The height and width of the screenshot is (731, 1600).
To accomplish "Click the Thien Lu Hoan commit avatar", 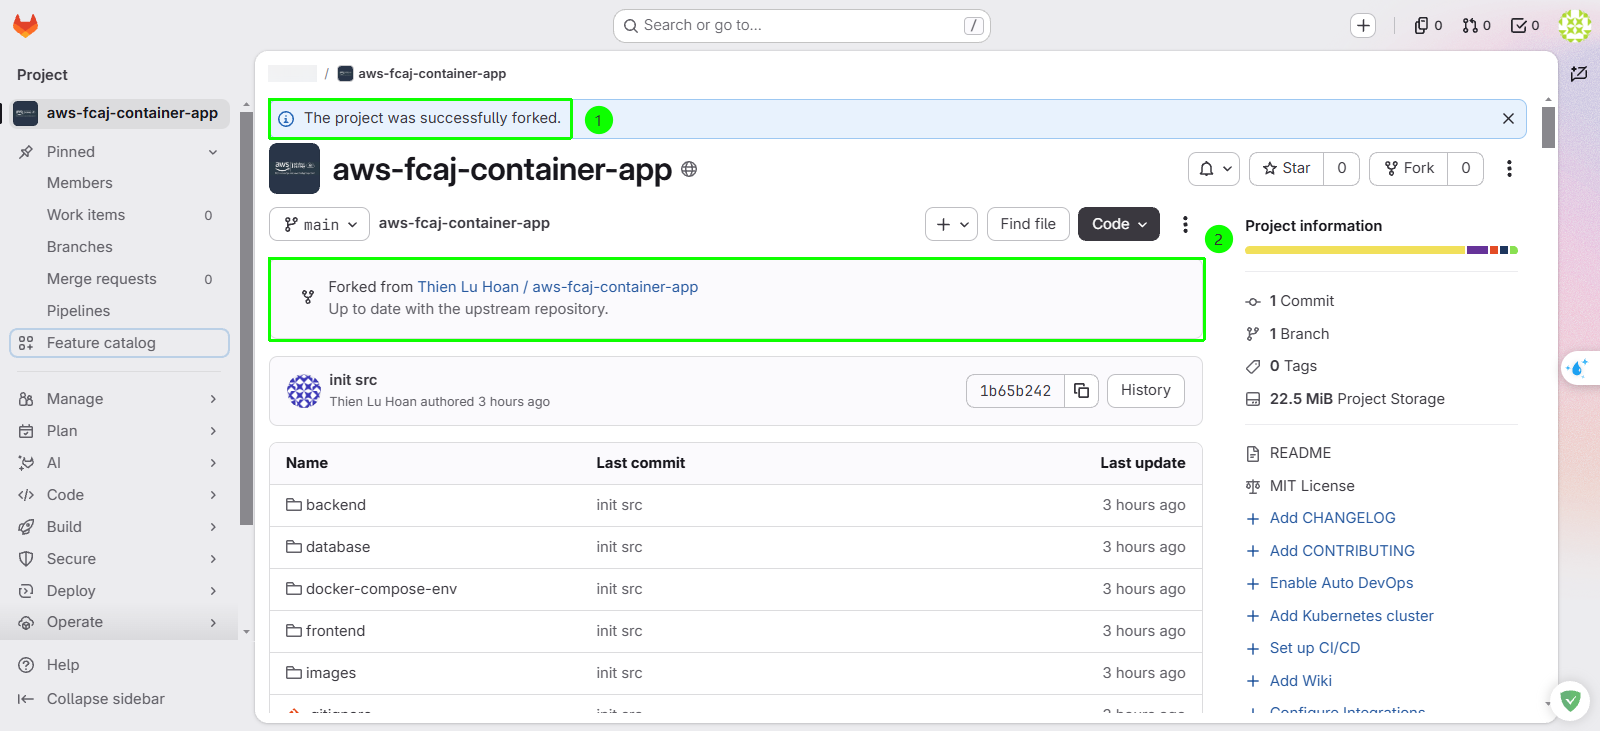I will tap(304, 391).
